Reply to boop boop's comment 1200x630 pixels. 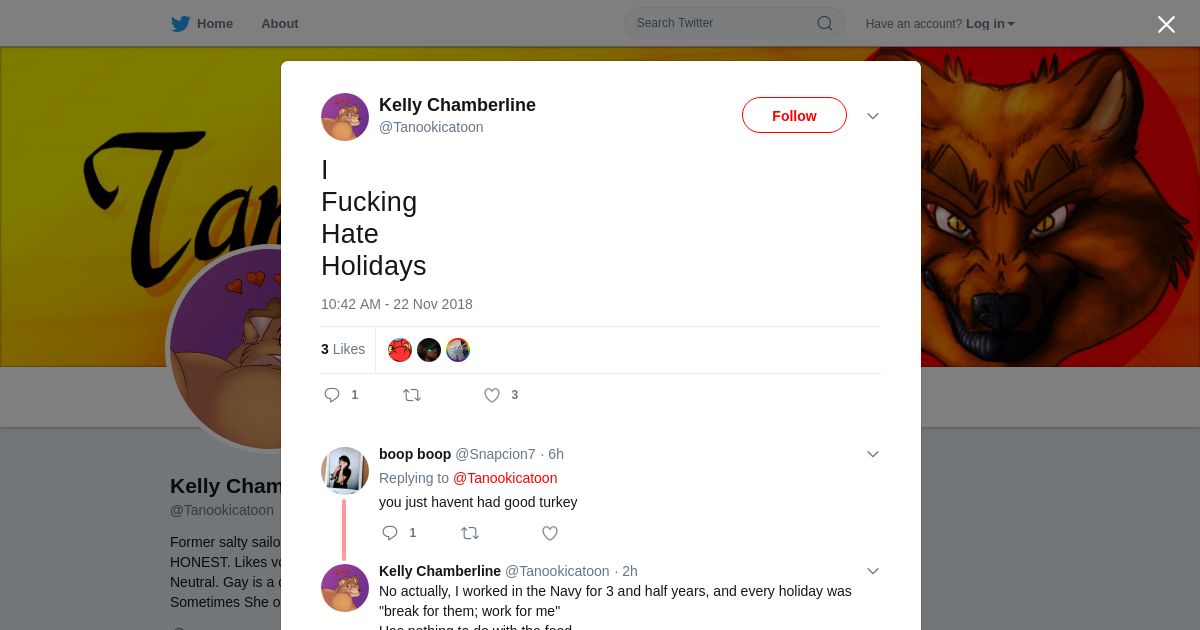(390, 533)
